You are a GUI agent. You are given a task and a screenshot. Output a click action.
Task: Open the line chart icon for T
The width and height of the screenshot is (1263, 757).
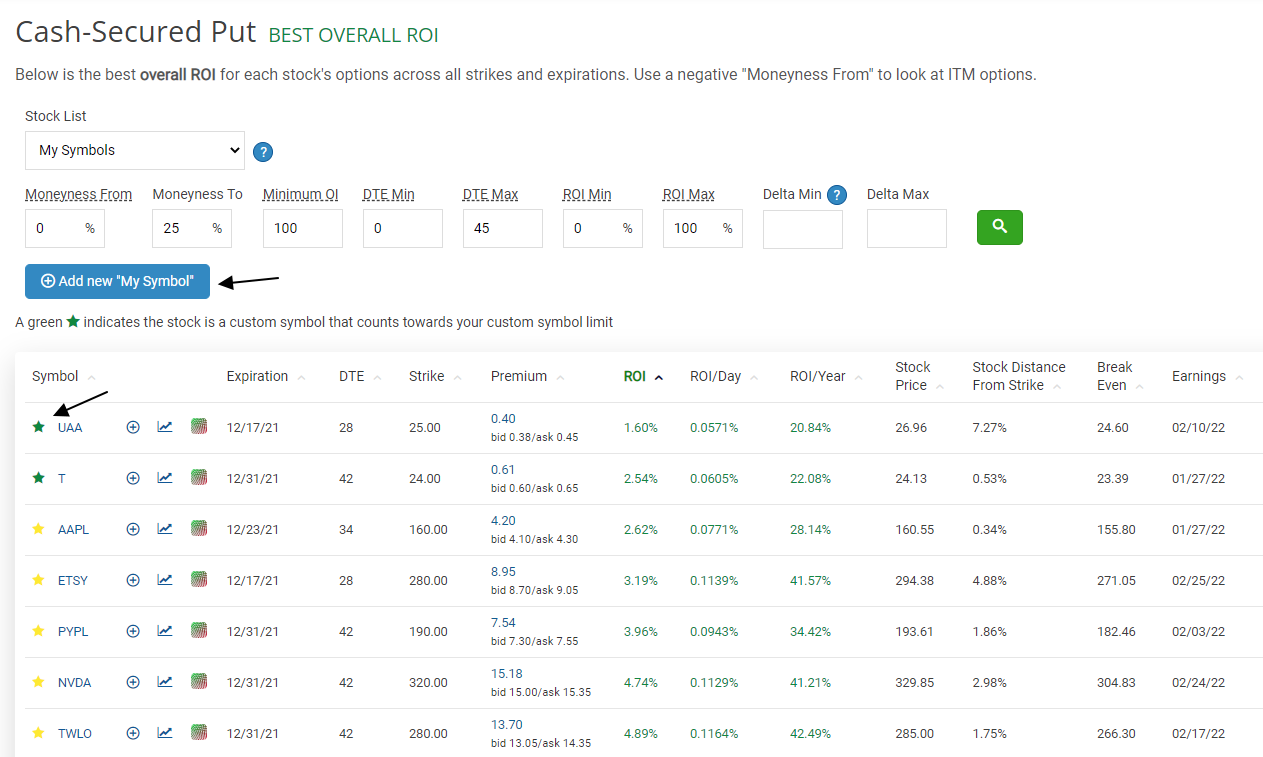[165, 478]
